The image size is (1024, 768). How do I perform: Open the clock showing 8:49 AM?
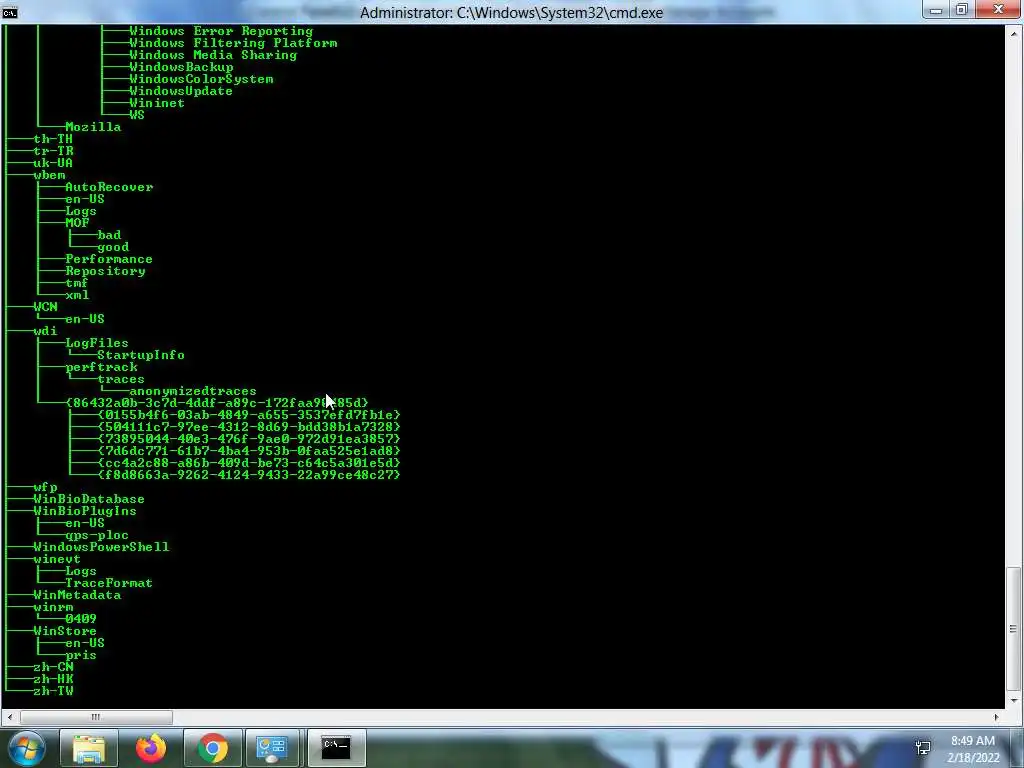pyautogui.click(x=973, y=749)
